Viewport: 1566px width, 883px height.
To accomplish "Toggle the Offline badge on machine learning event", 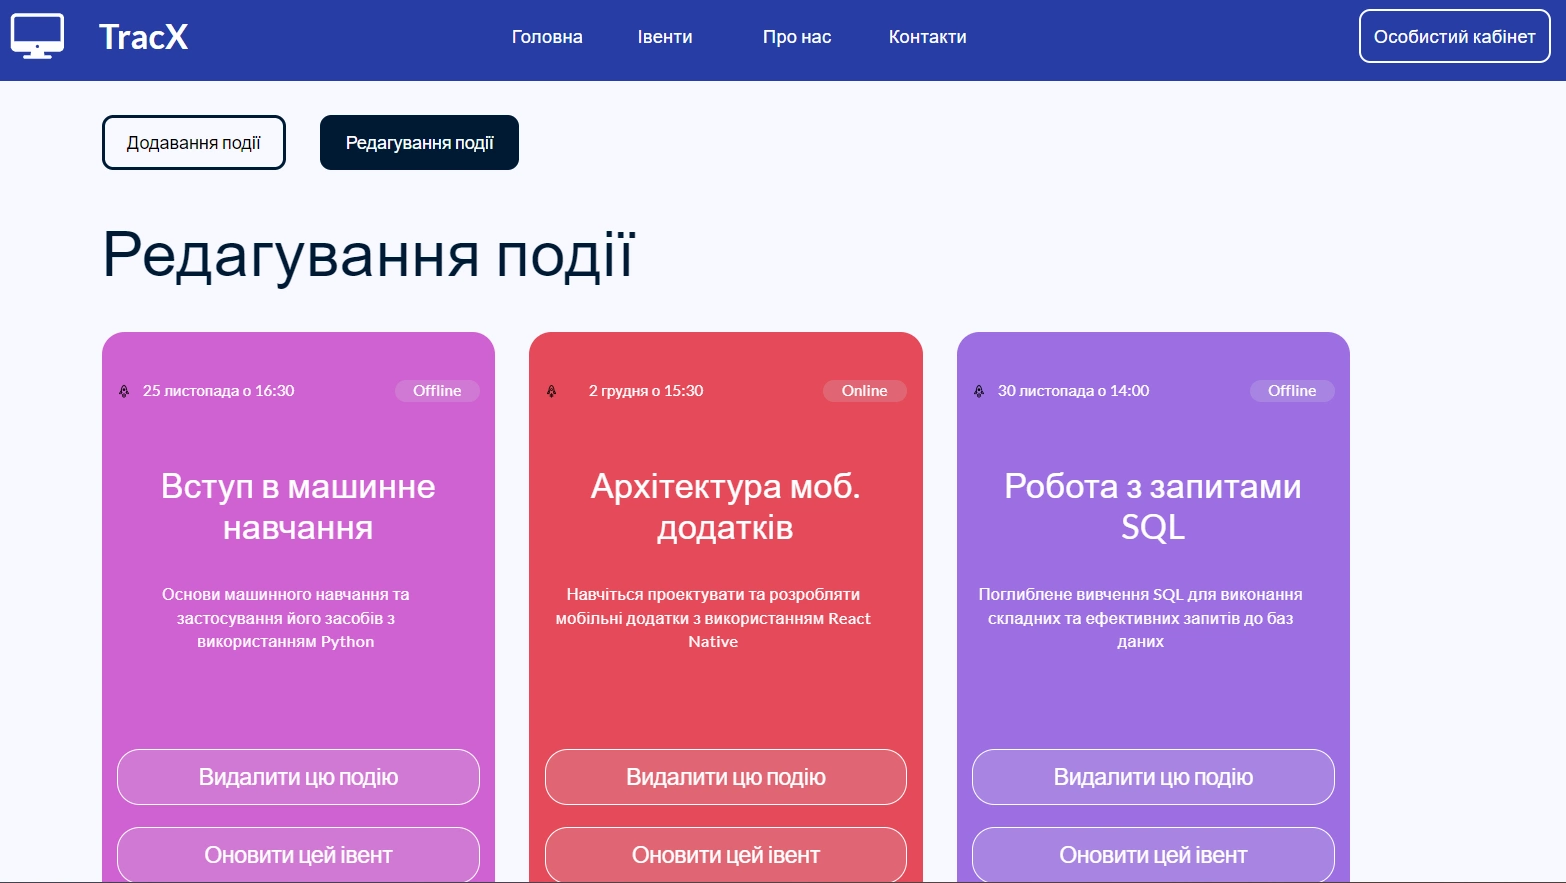I will click(x=437, y=391).
